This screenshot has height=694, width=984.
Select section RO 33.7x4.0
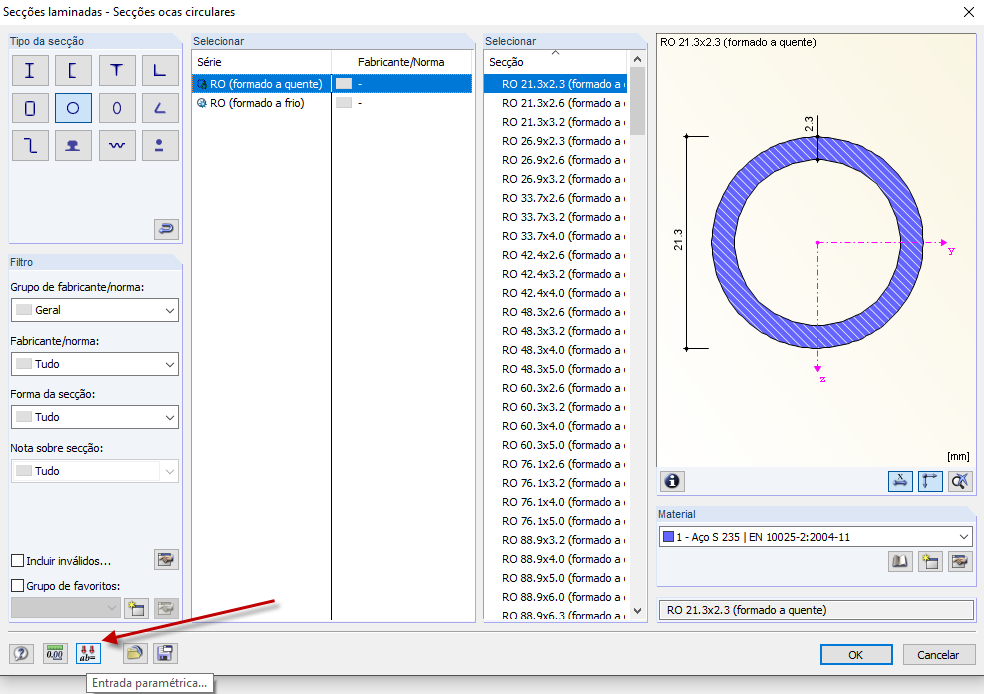tap(555, 236)
